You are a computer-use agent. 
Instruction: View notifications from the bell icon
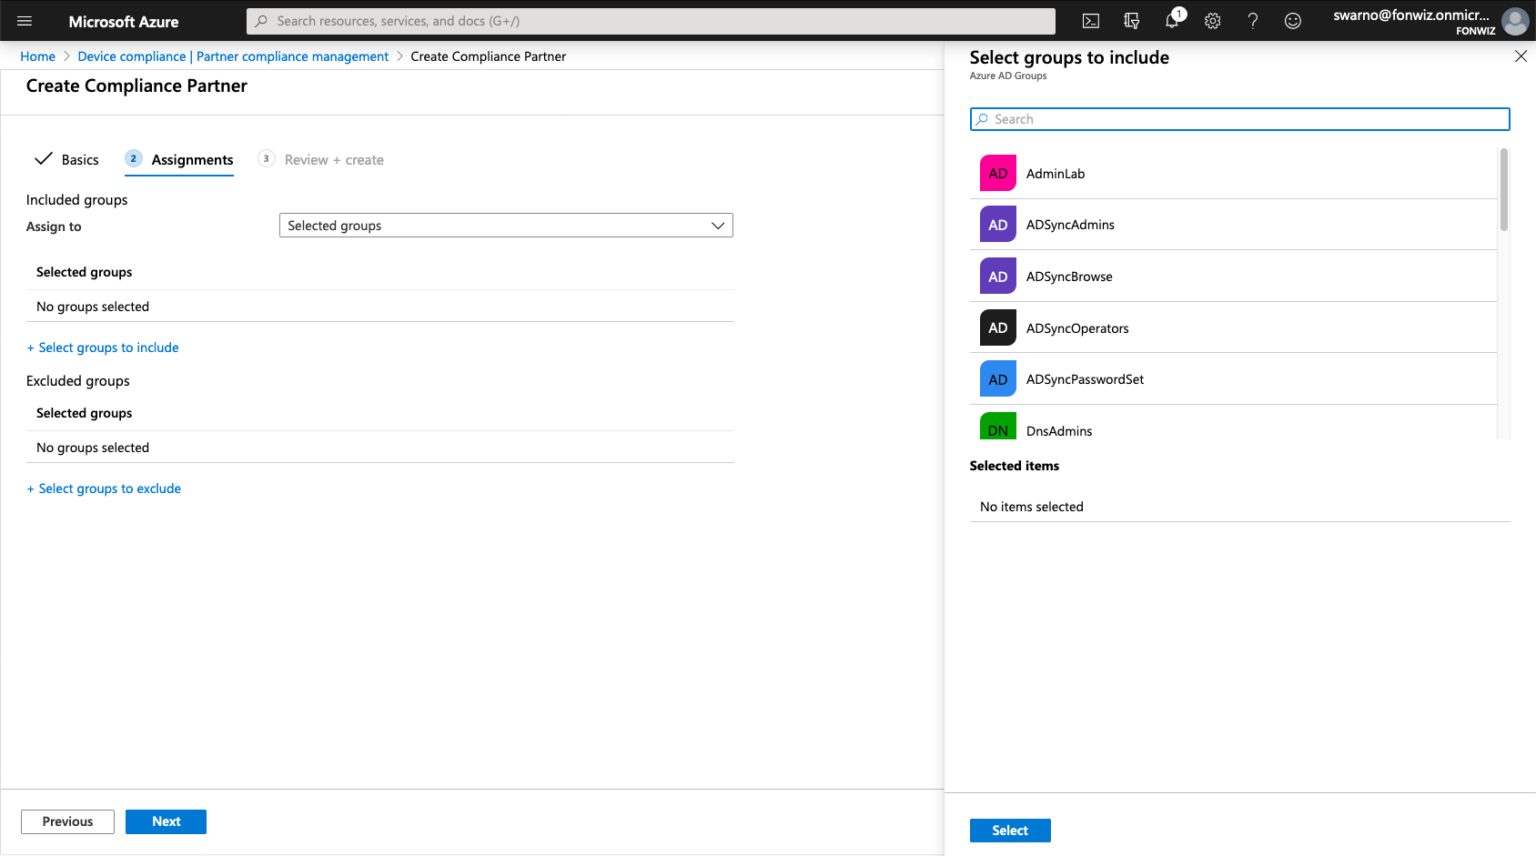(1172, 20)
